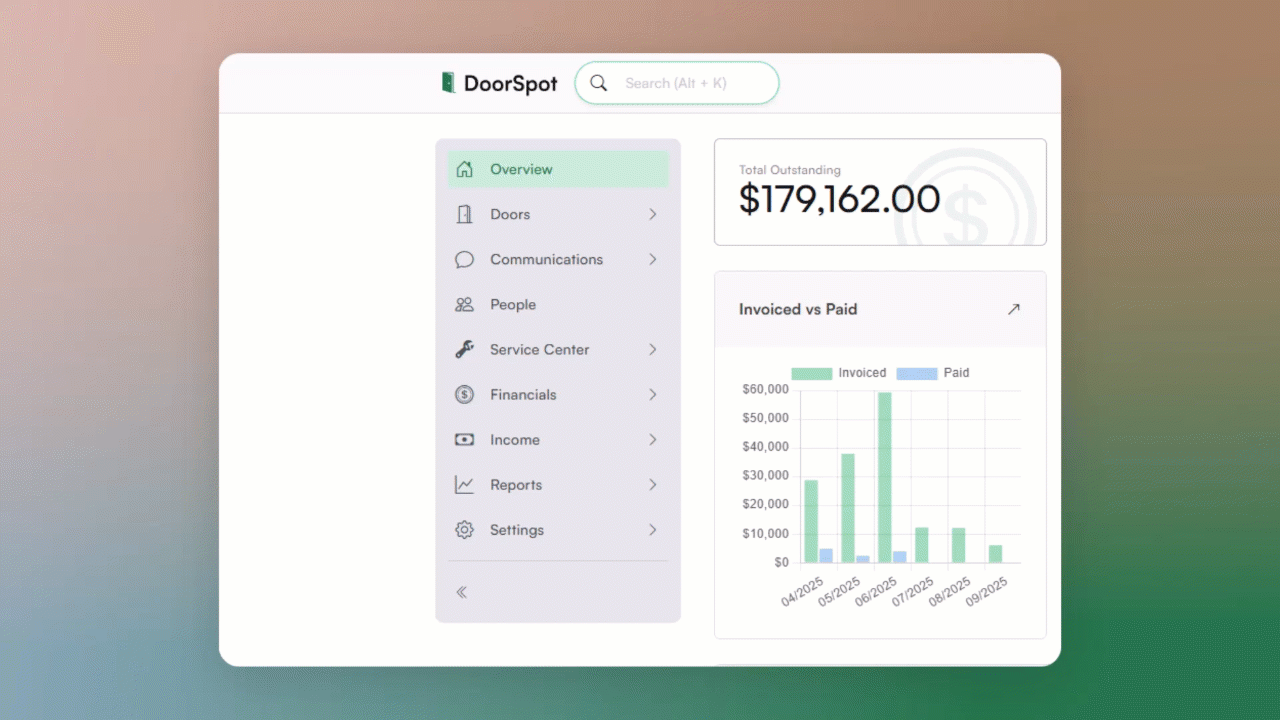Open the Reports menu label
The width and height of the screenshot is (1280, 720).
(x=516, y=485)
